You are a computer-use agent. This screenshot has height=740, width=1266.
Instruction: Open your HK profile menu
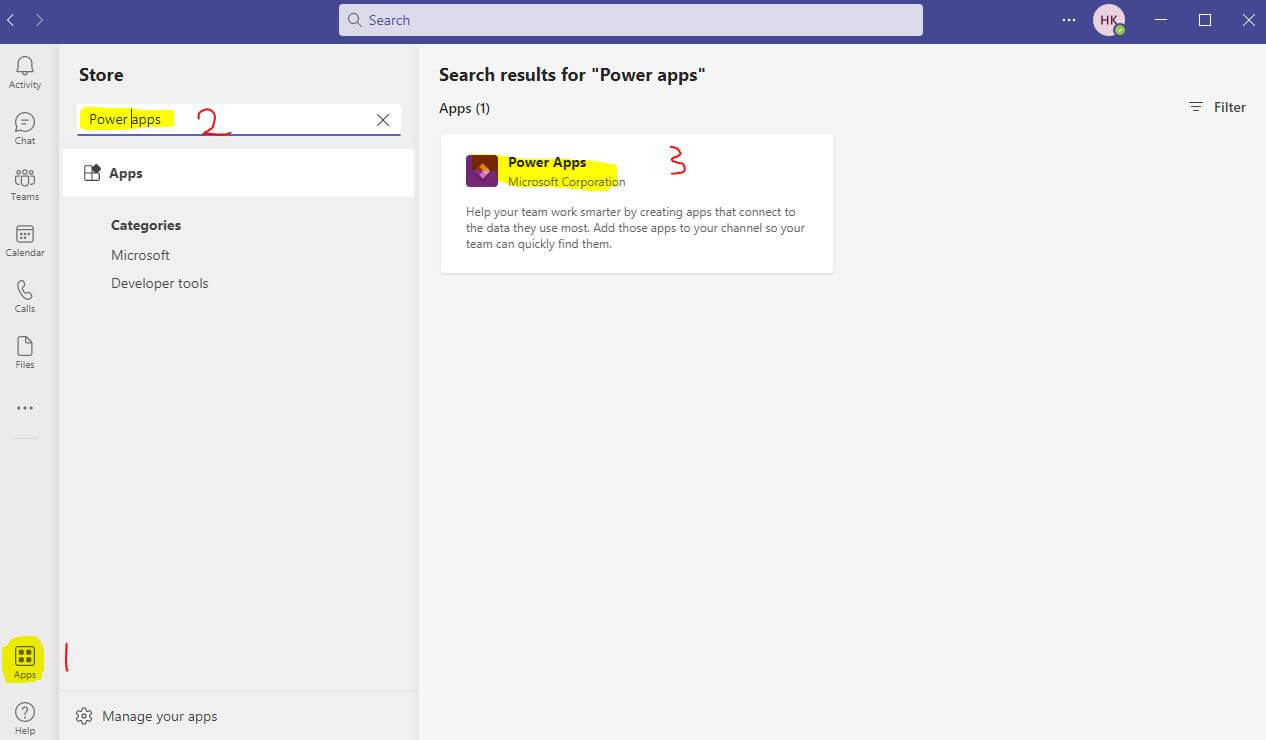click(x=1108, y=19)
